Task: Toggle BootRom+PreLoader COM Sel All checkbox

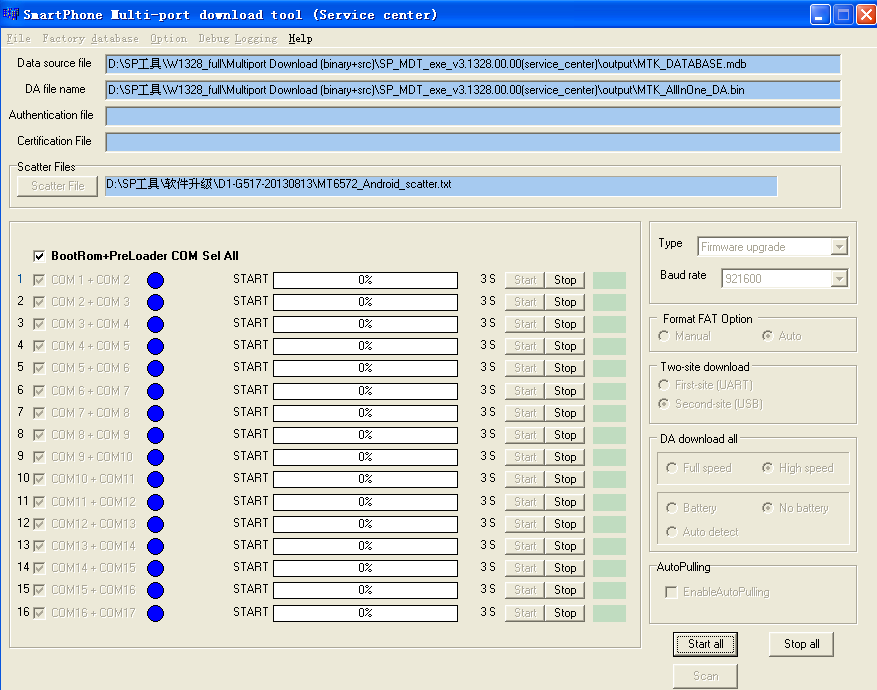Action: click(40, 256)
